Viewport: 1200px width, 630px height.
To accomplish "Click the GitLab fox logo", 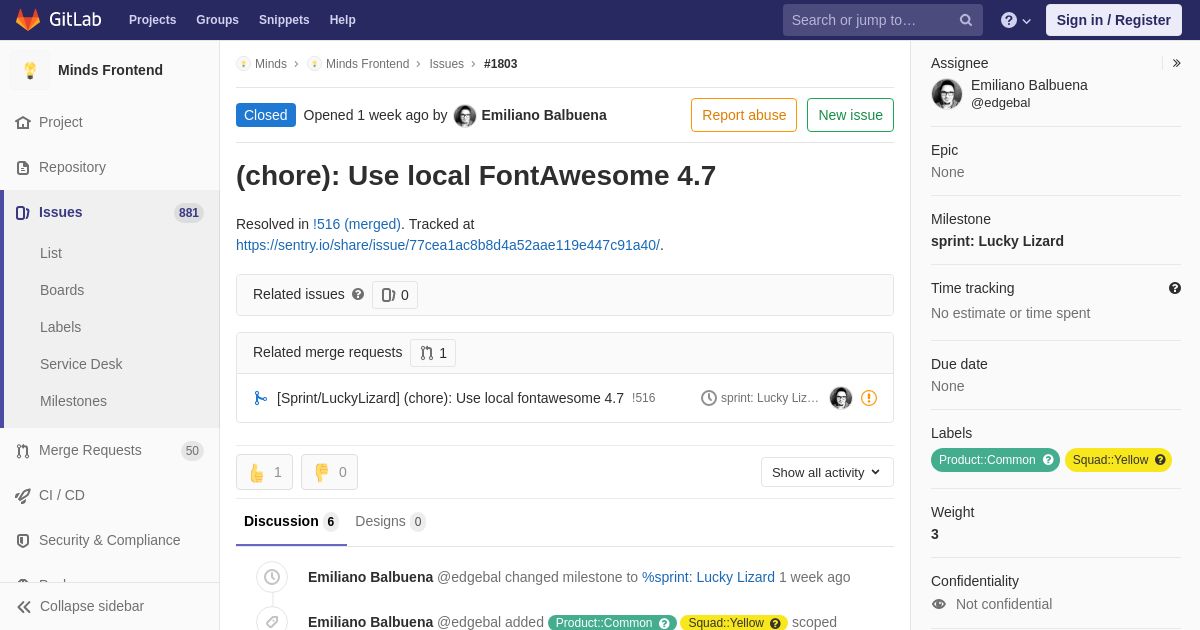I will click(x=28, y=20).
